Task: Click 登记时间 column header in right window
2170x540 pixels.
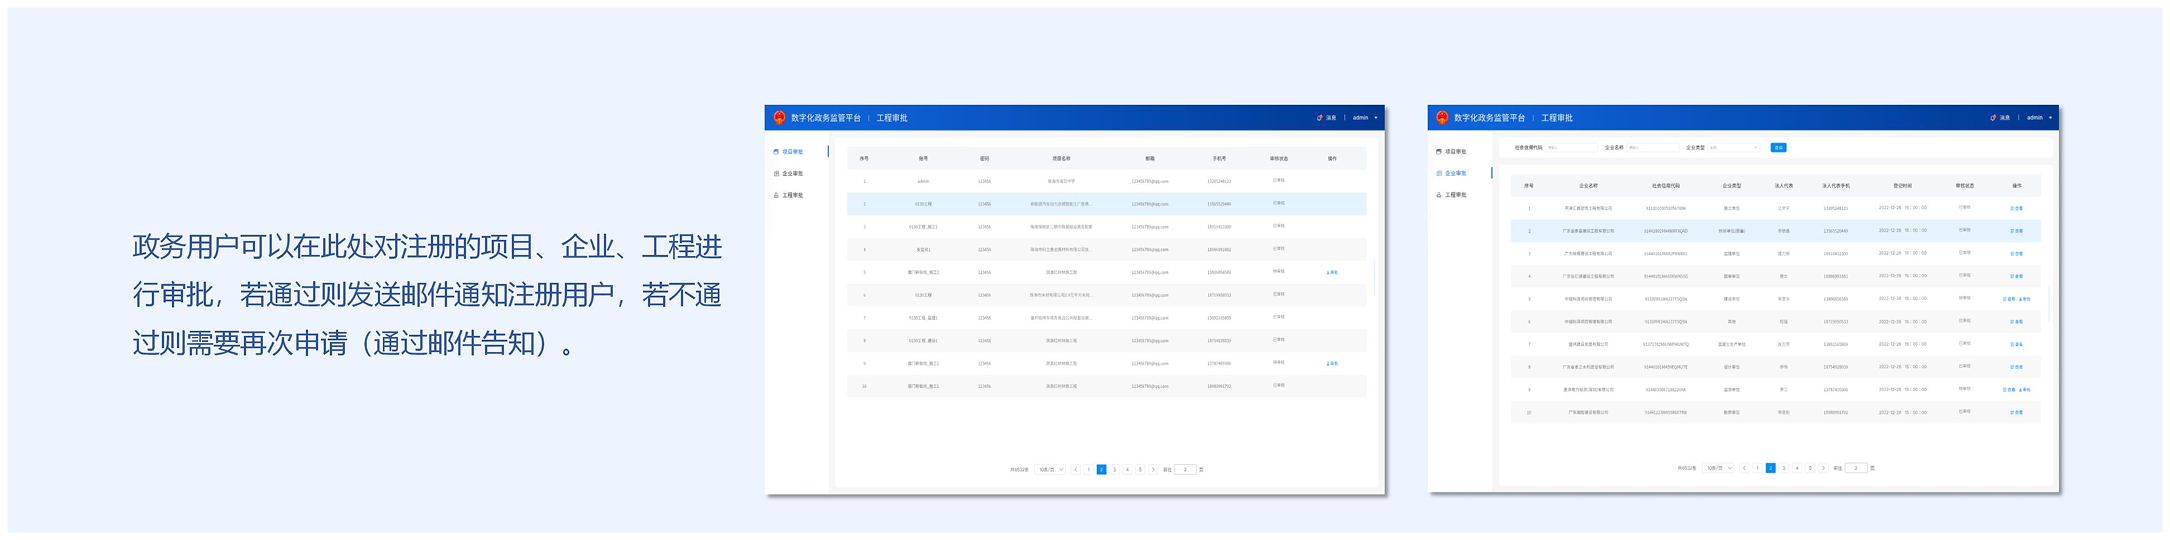Action: [x=1903, y=186]
